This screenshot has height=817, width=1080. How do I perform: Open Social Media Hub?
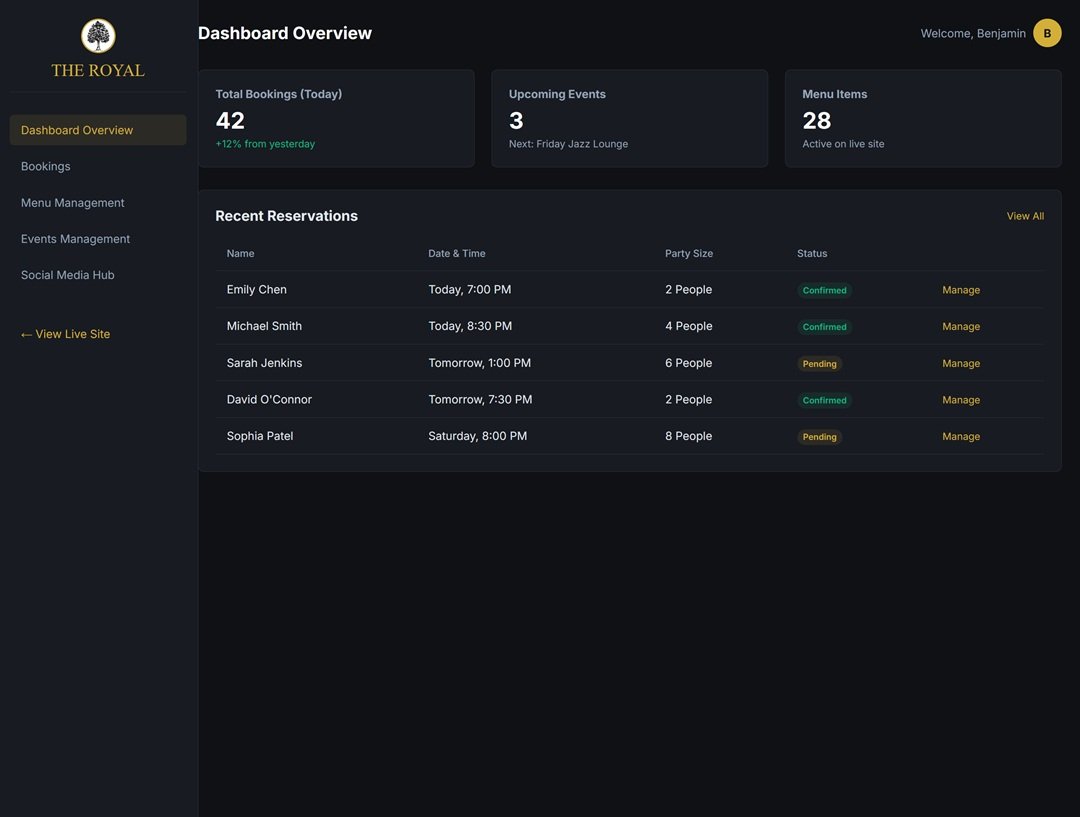pos(98,275)
